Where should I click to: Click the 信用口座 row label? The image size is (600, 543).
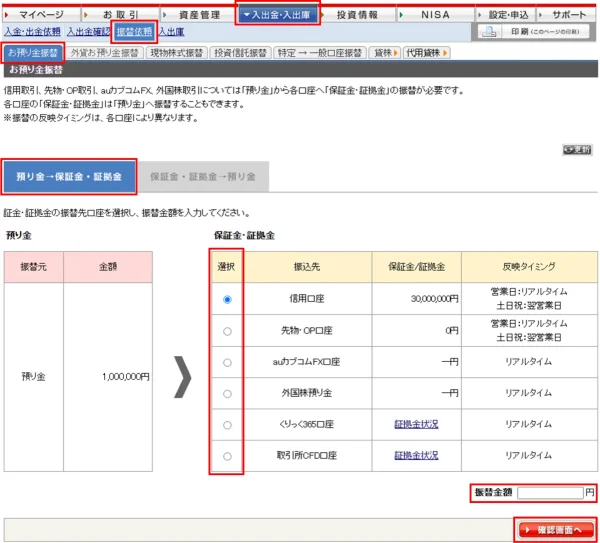click(x=307, y=299)
